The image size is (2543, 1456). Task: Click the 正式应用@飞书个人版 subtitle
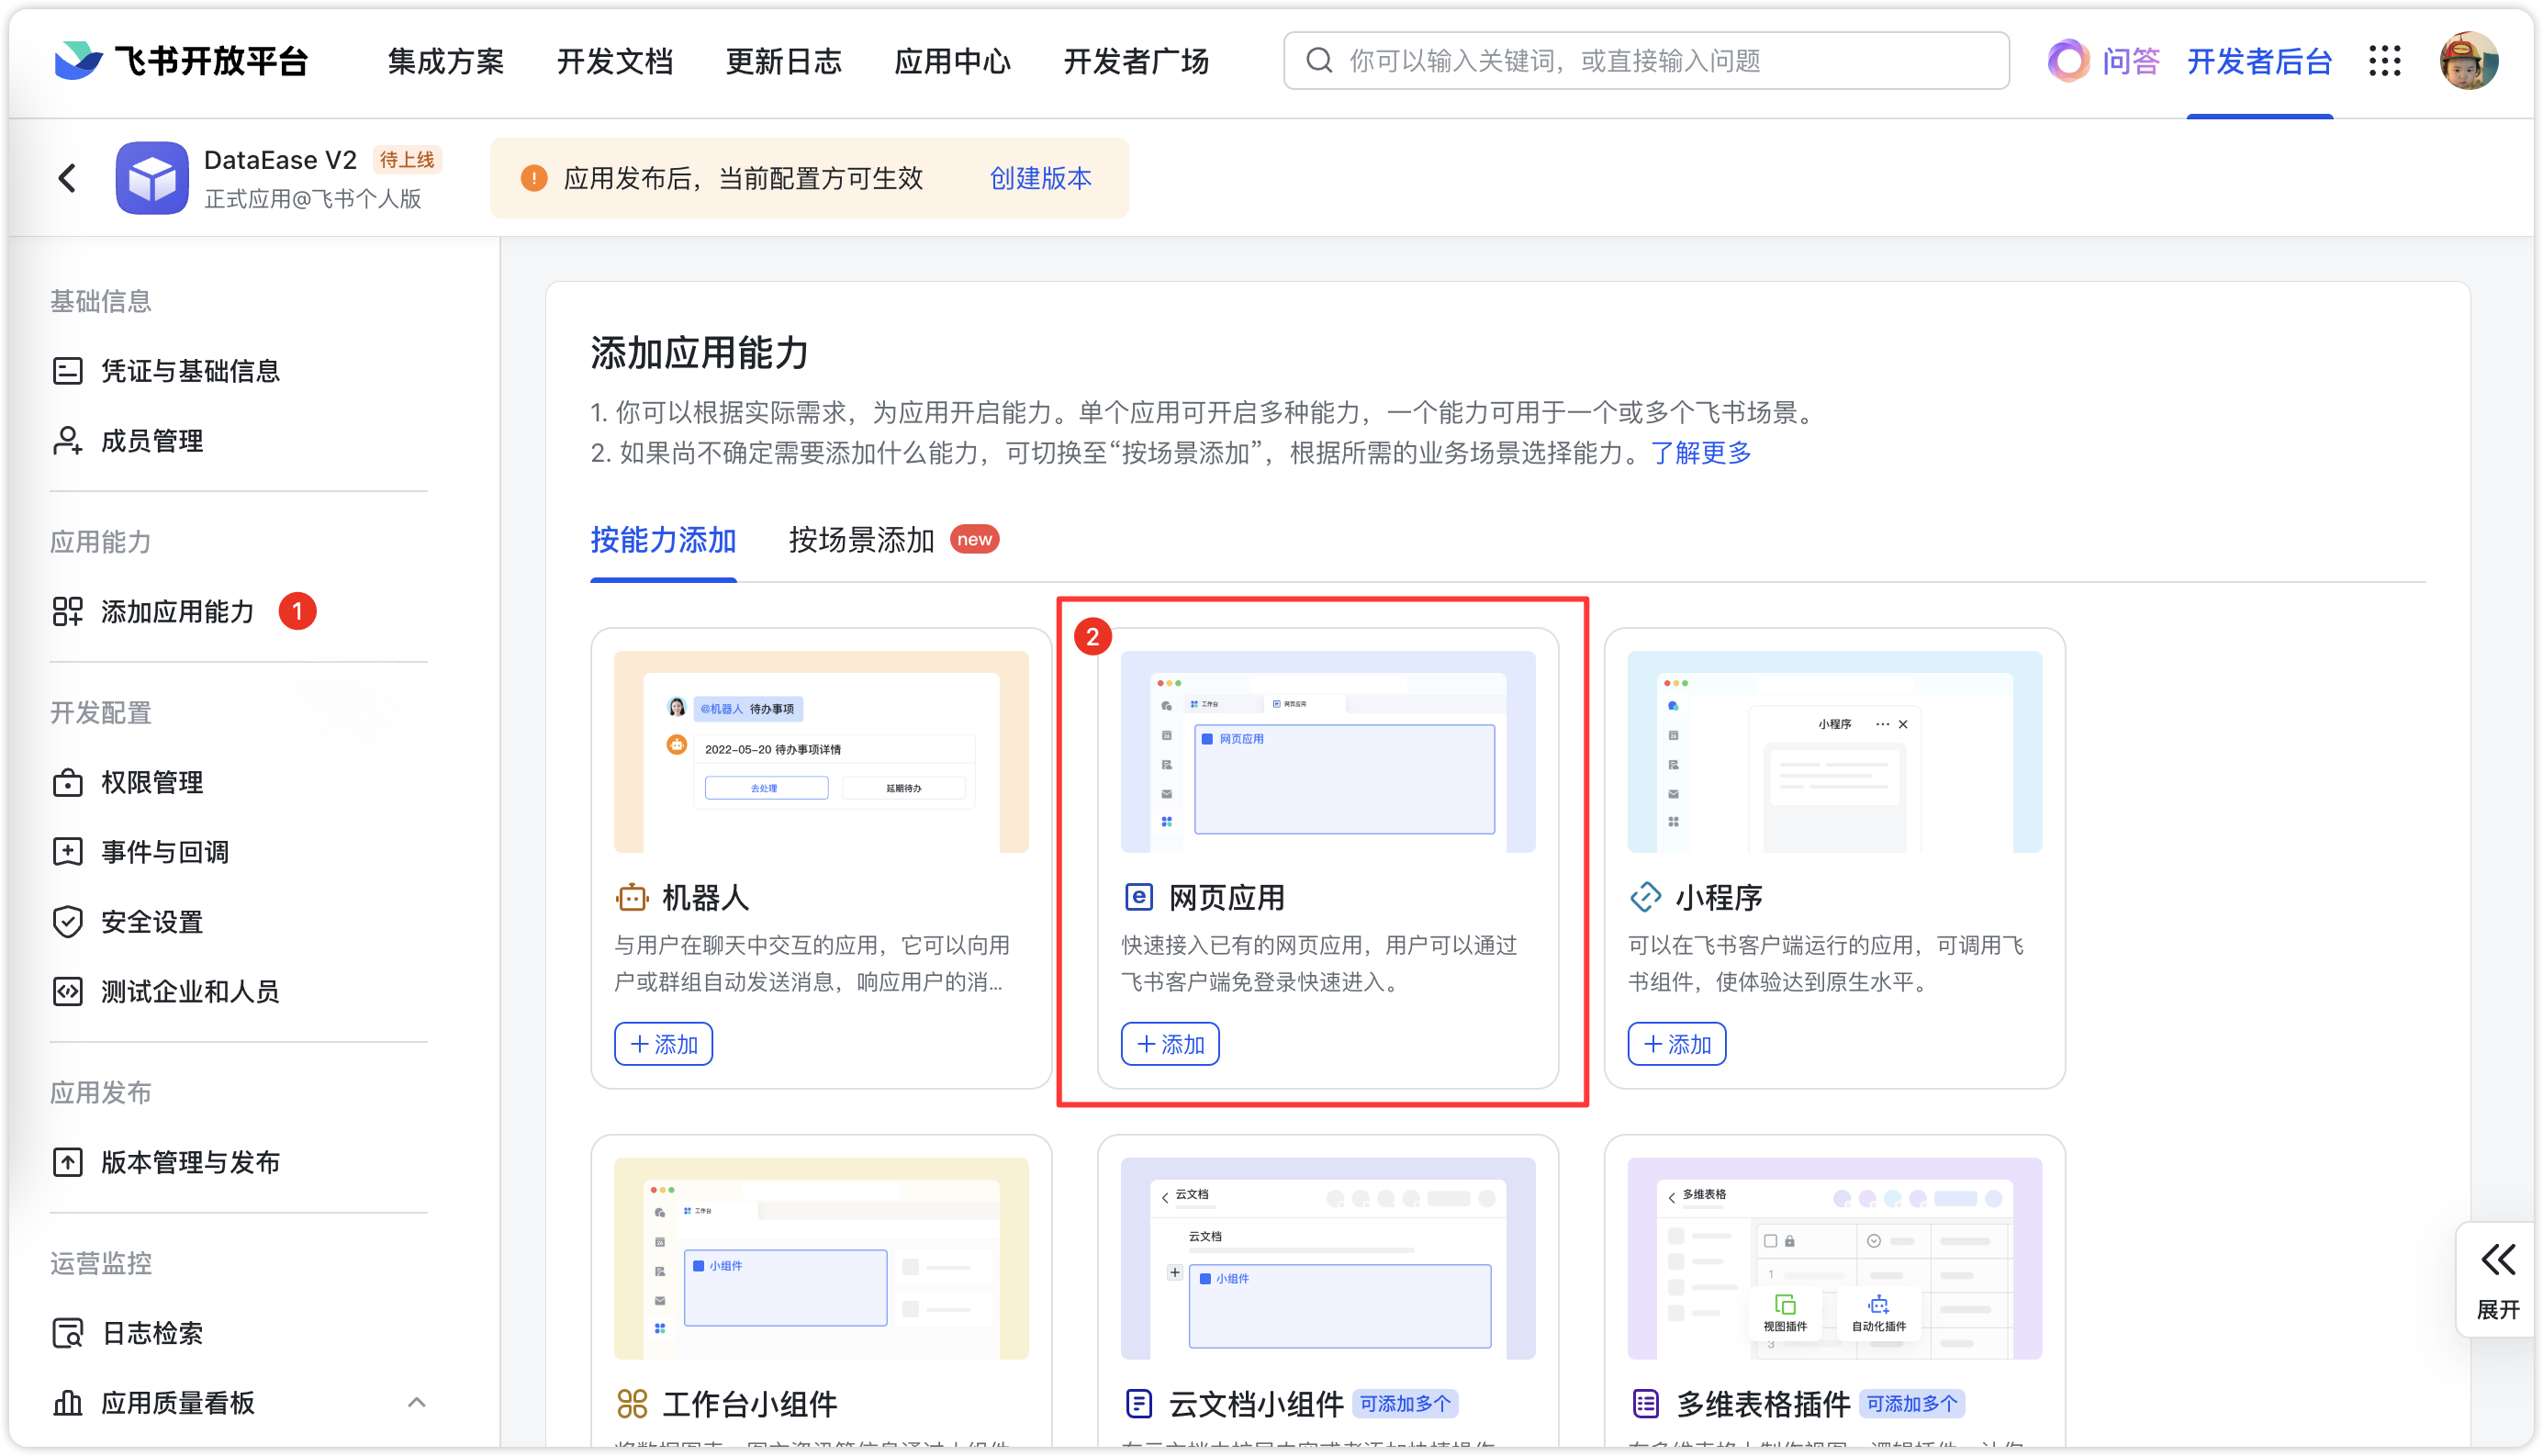click(x=313, y=199)
